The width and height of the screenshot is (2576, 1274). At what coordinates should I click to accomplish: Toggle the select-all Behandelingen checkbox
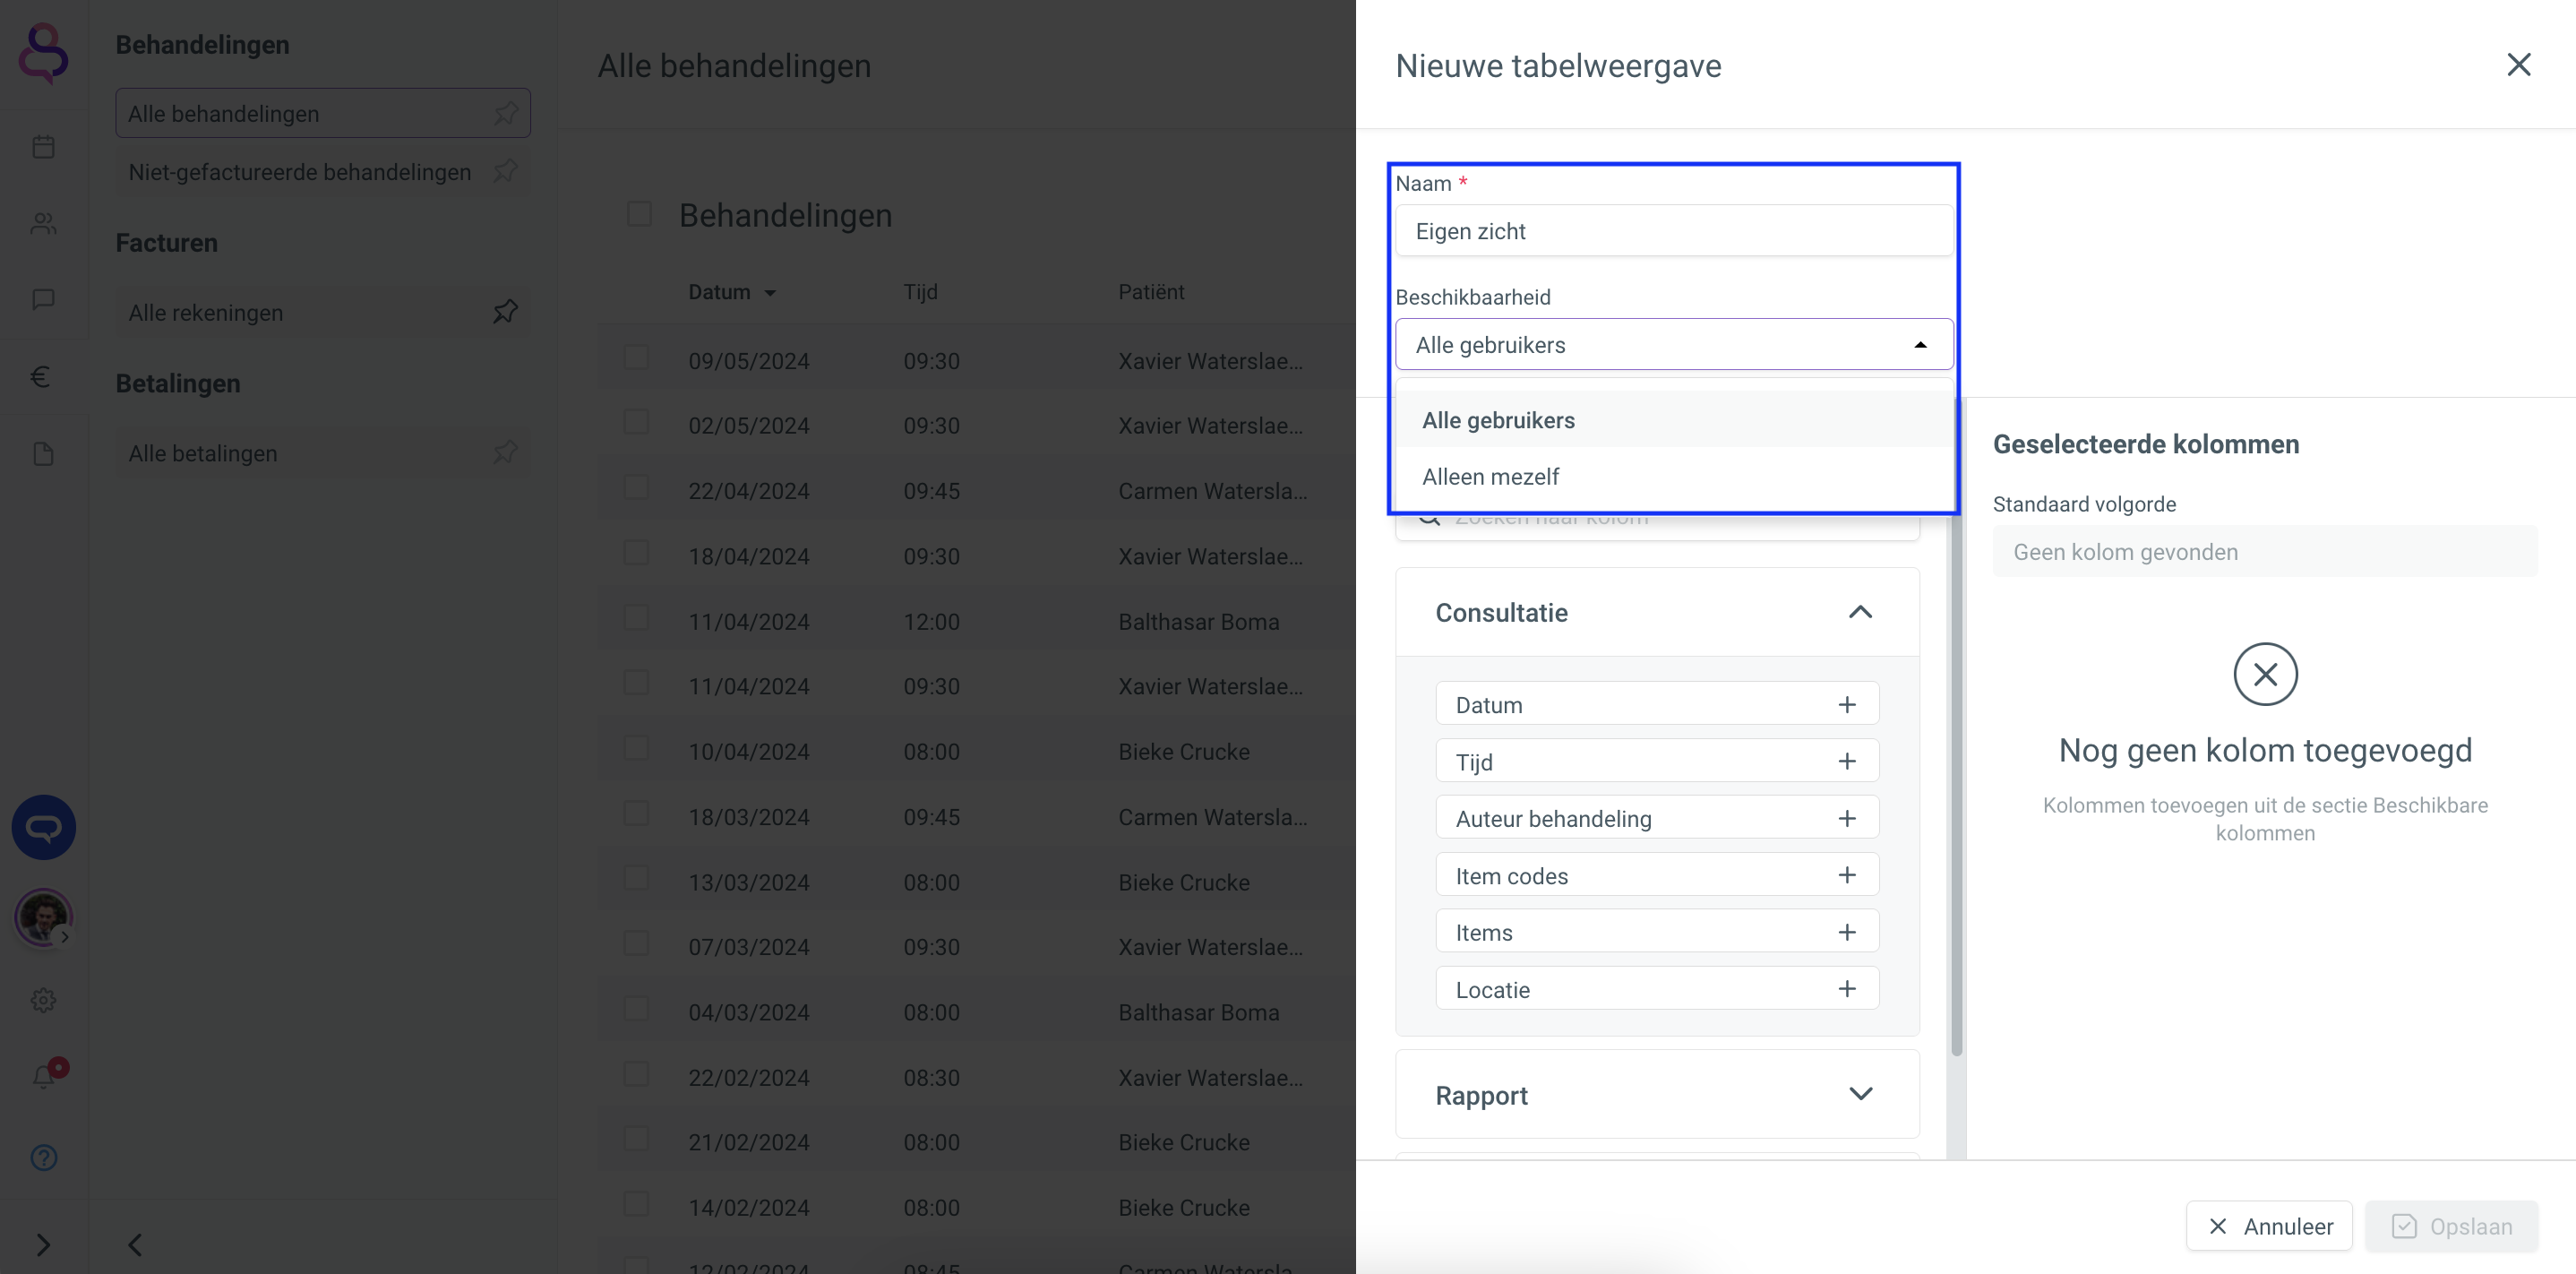[x=639, y=214]
